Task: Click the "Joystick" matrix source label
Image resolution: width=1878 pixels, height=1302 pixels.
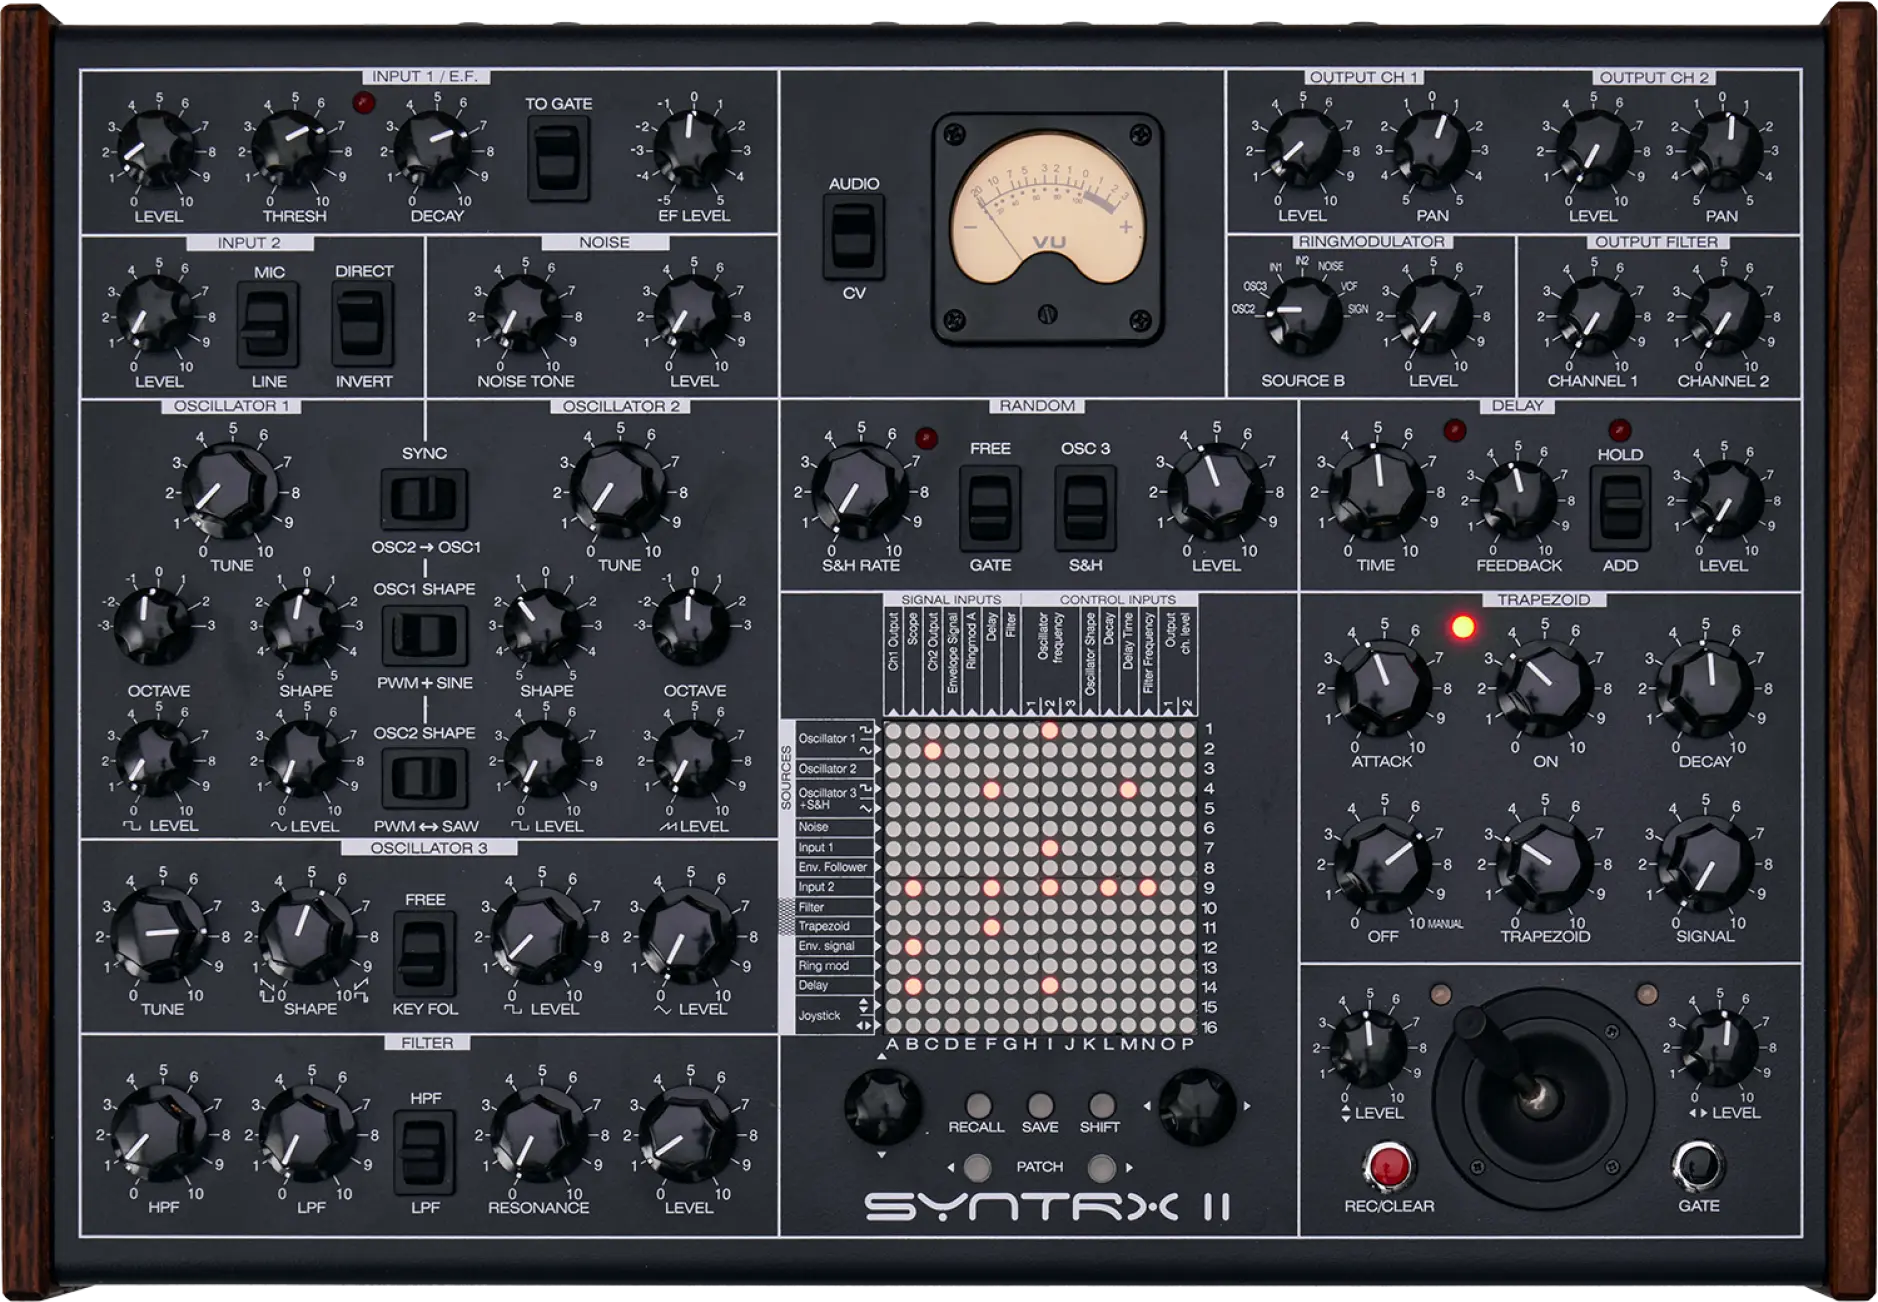Action: [819, 1016]
